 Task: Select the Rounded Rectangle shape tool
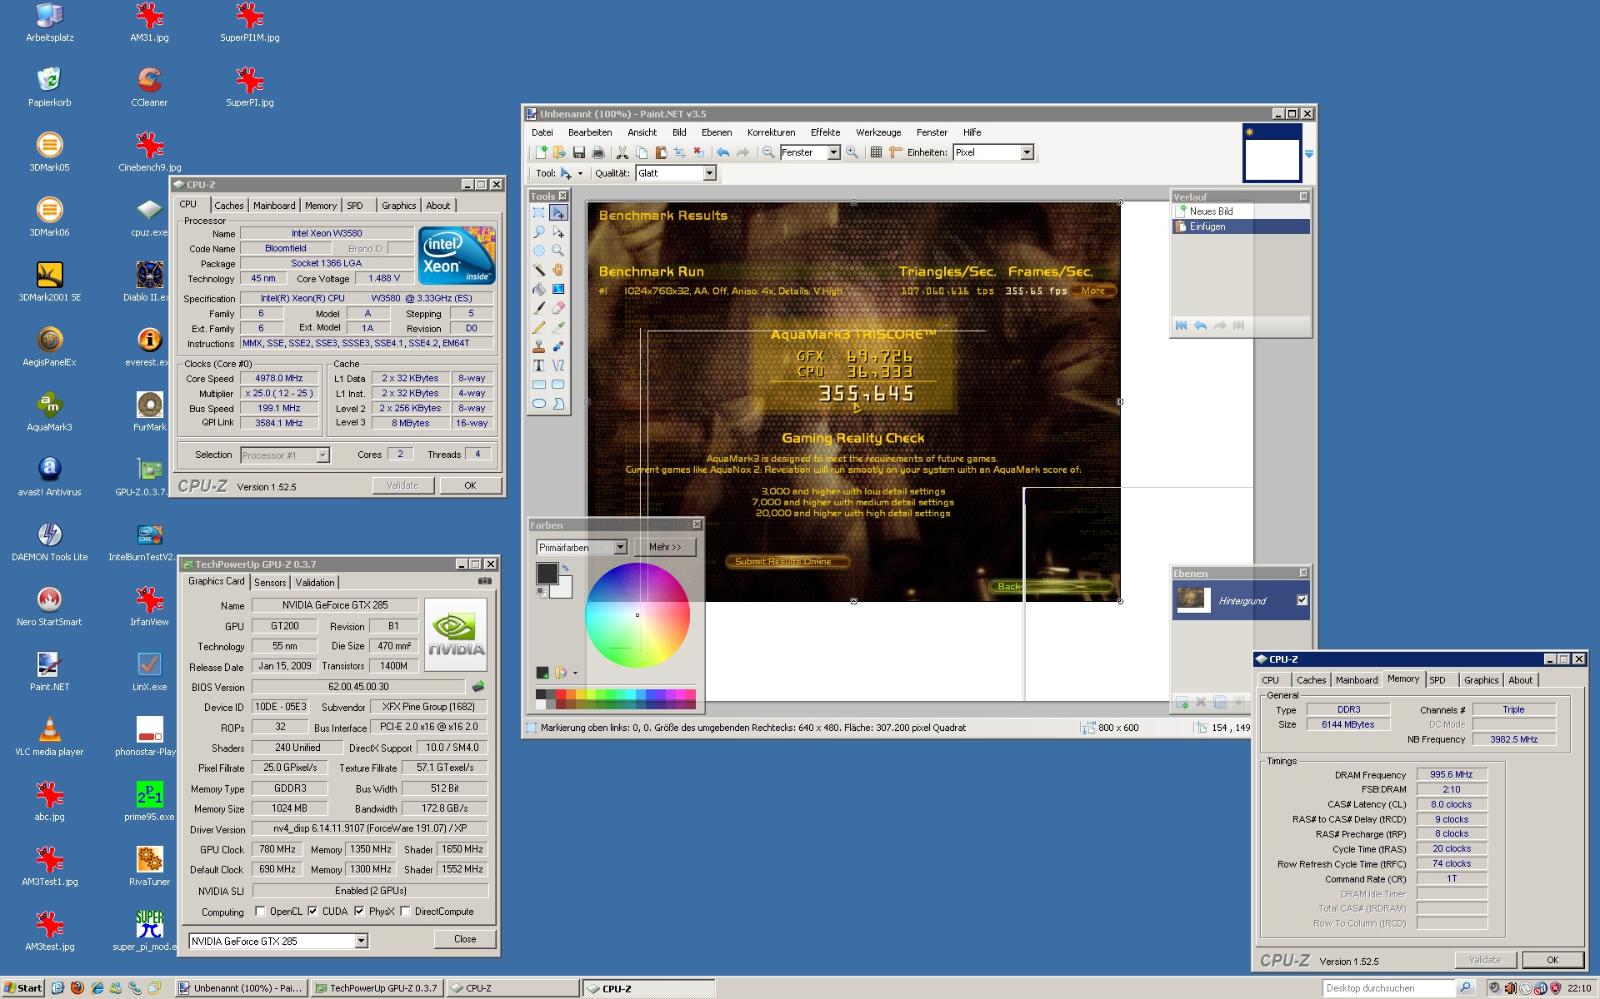pos(558,384)
